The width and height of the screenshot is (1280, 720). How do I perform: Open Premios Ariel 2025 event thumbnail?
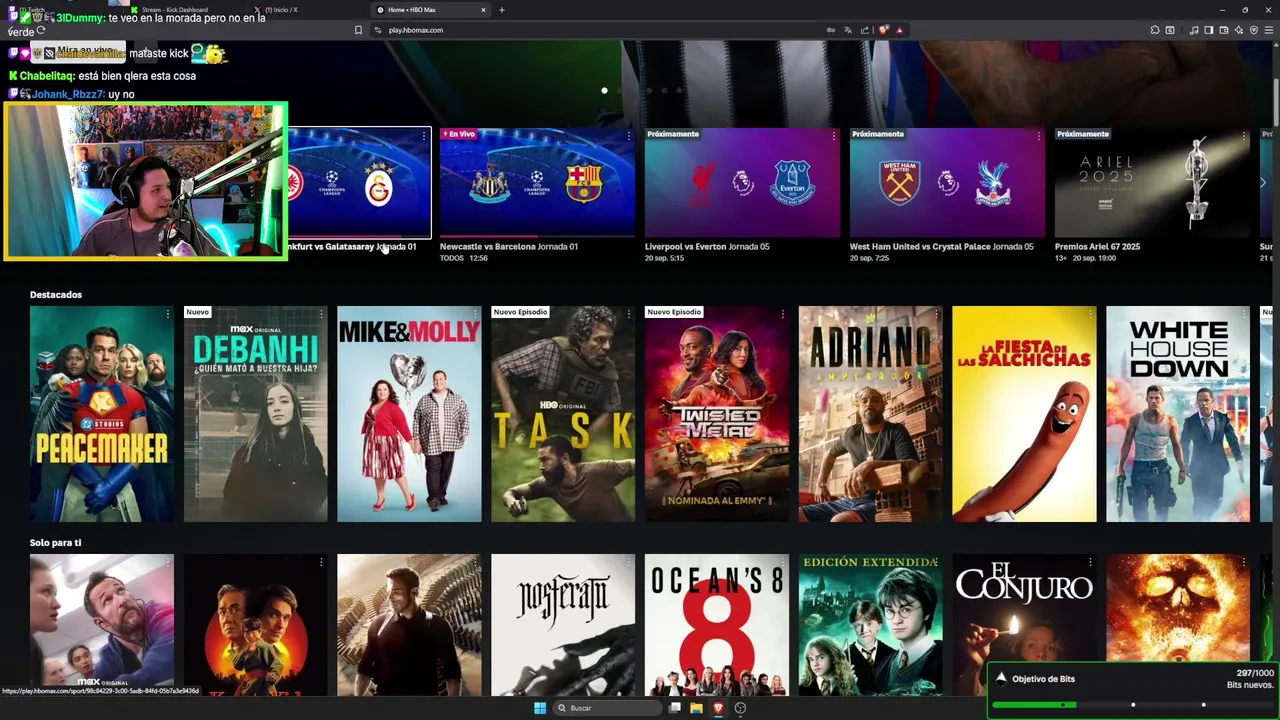point(1152,182)
